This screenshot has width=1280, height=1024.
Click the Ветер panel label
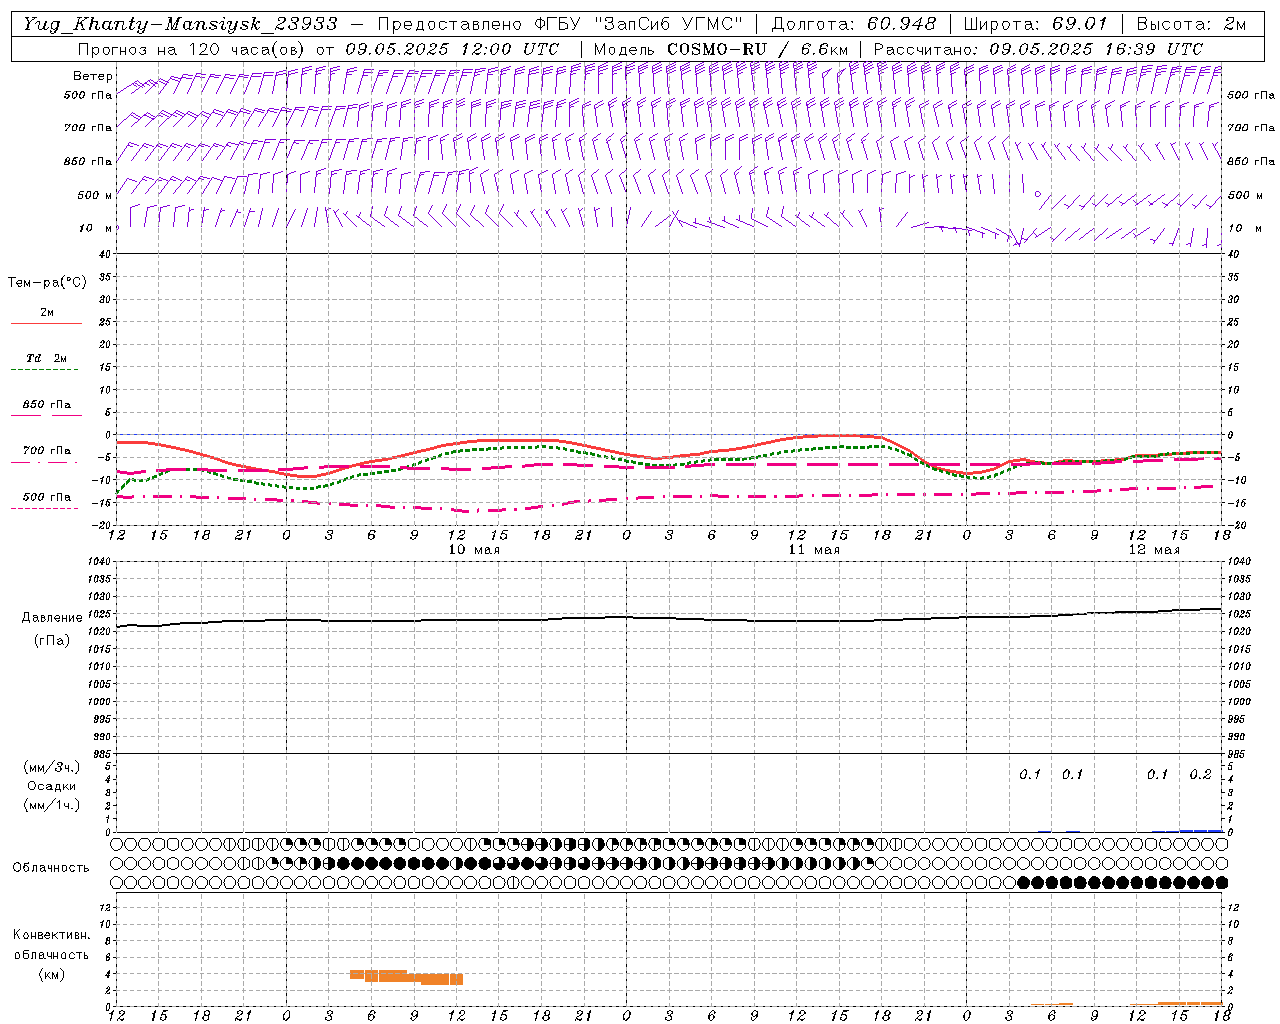93,76
